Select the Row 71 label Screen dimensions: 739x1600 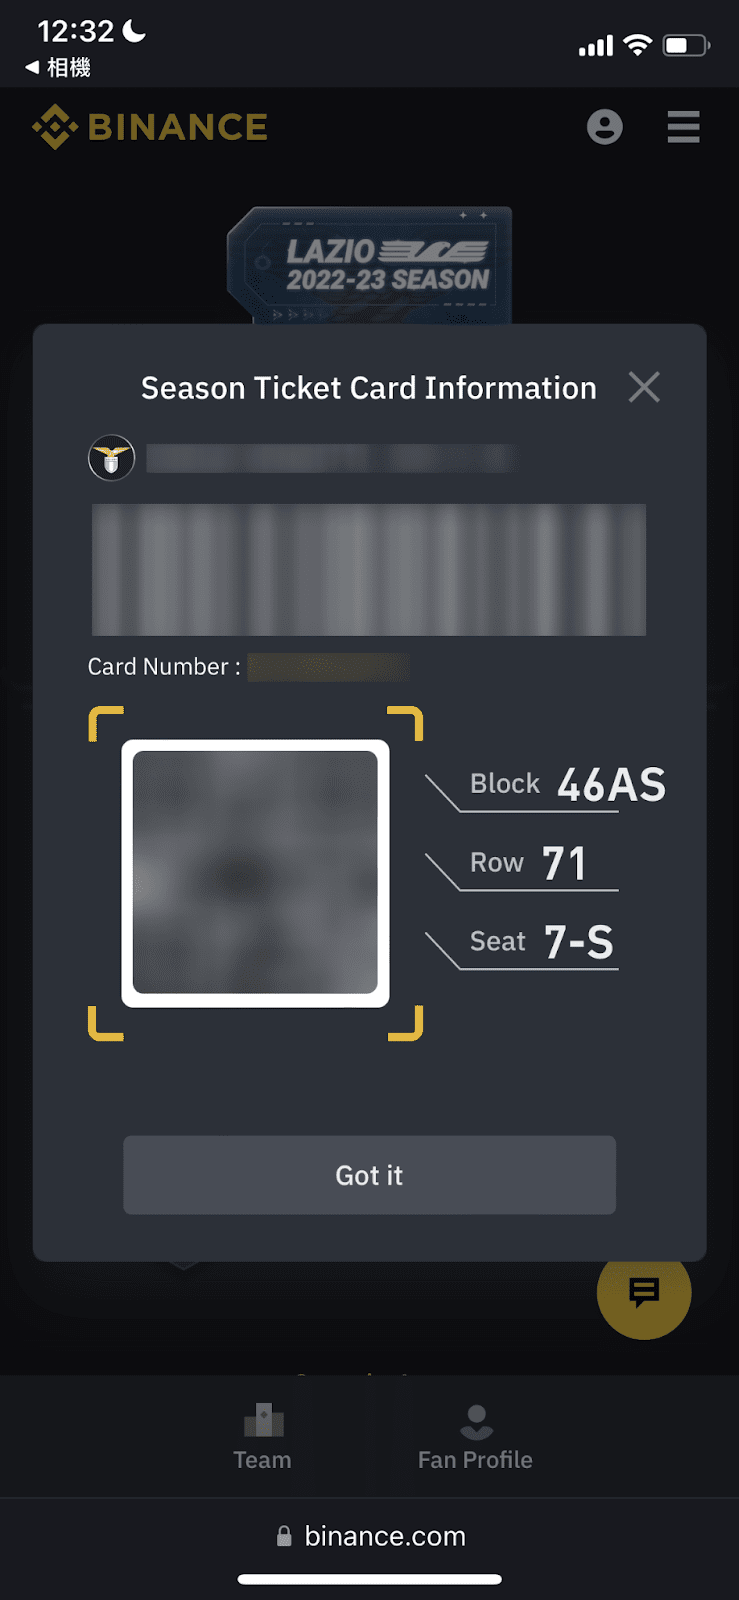click(528, 863)
